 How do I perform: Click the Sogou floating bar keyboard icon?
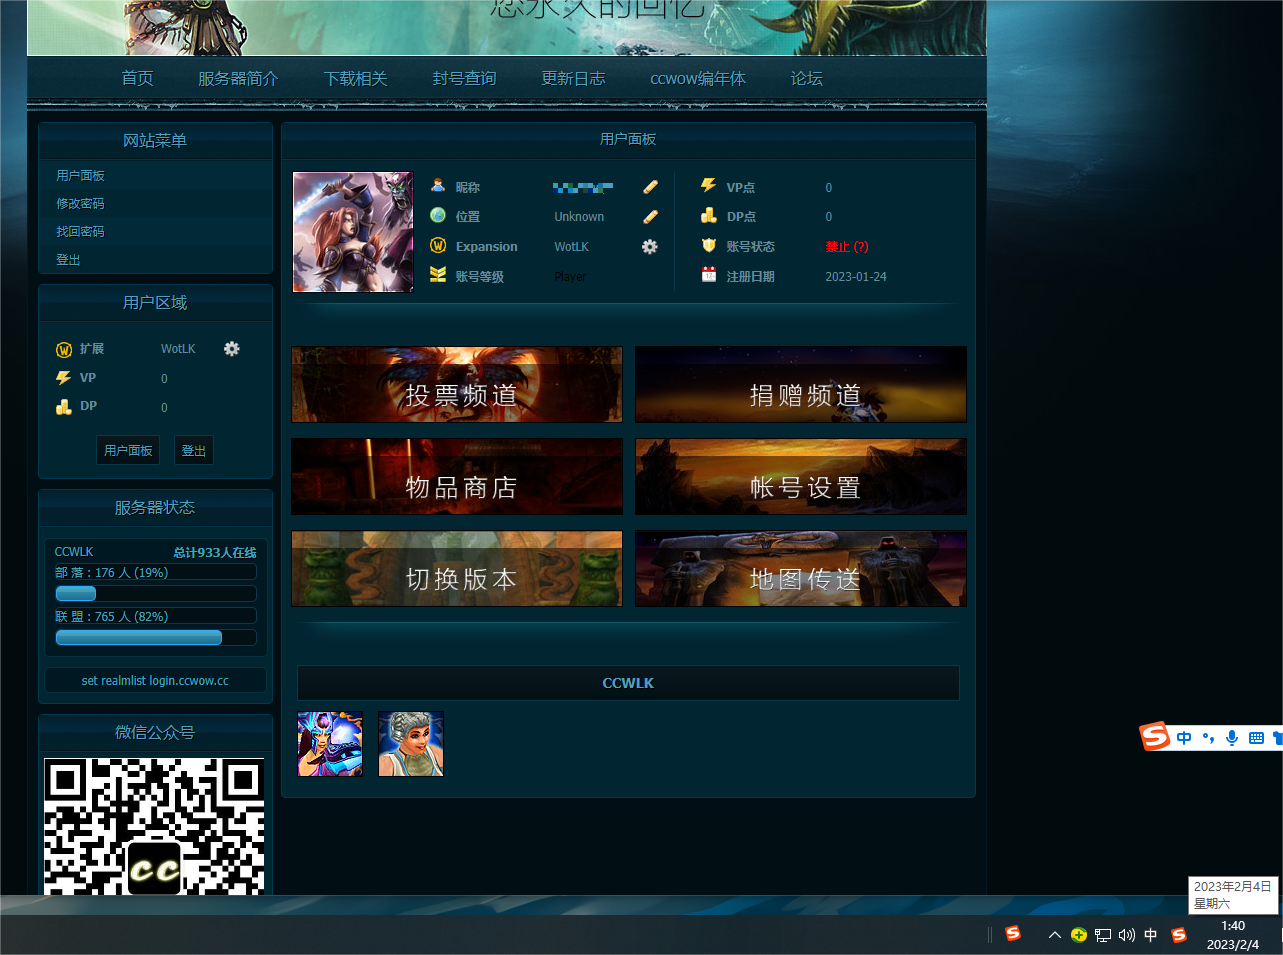[x=1256, y=738]
